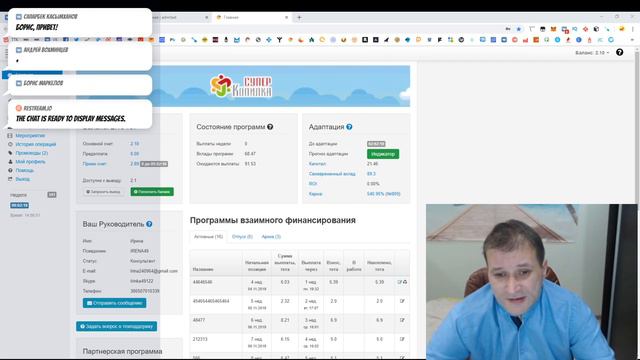This screenshot has height=360, width=640.
Task: Open Y-shaped bookmark icon in bookmarks bar
Action: point(280,40)
